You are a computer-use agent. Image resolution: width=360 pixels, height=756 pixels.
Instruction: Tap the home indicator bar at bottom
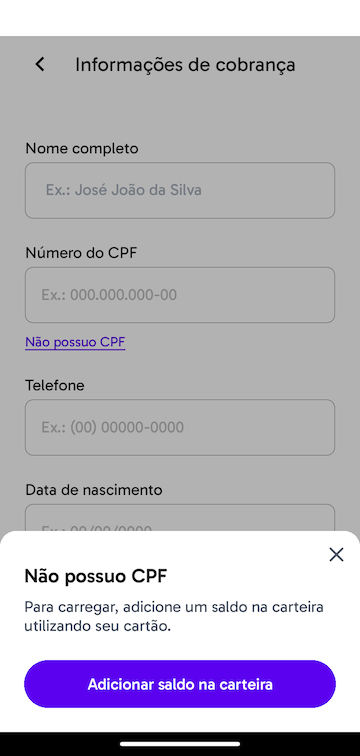[180, 744]
